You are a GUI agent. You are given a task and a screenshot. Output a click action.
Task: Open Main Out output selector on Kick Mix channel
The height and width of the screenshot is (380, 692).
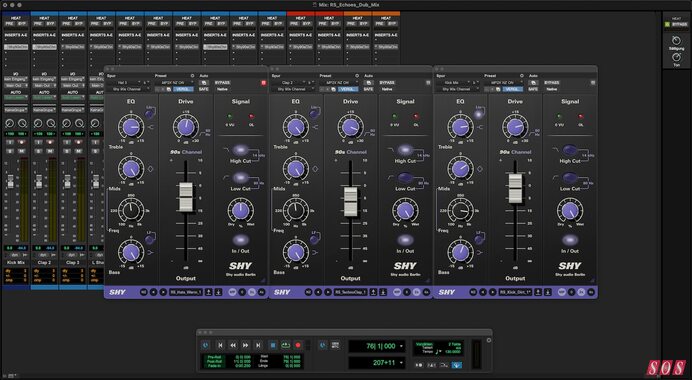[16, 86]
